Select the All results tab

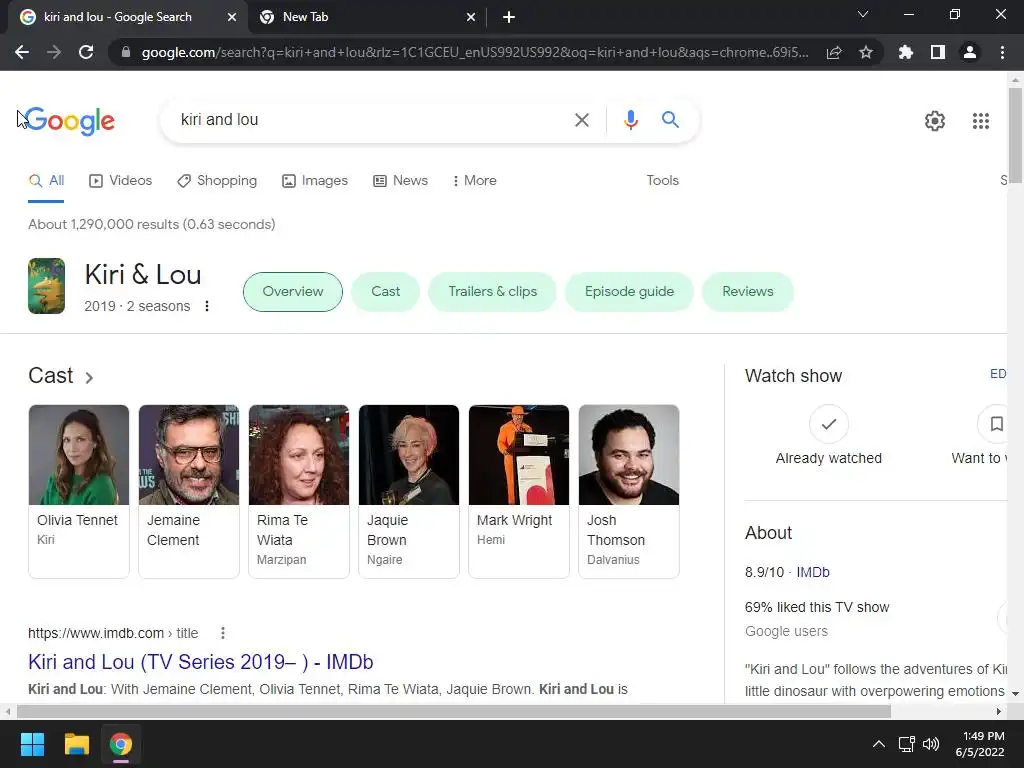click(x=46, y=181)
